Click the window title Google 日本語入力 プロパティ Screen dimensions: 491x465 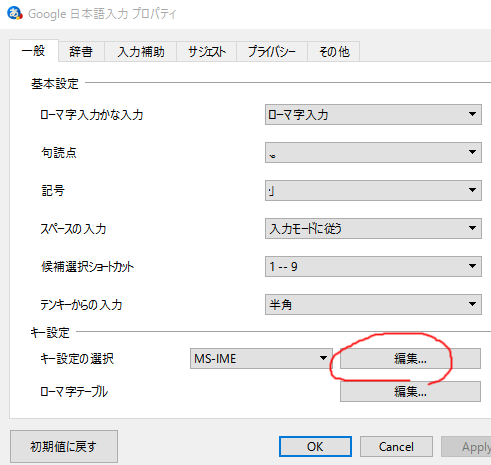click(102, 14)
